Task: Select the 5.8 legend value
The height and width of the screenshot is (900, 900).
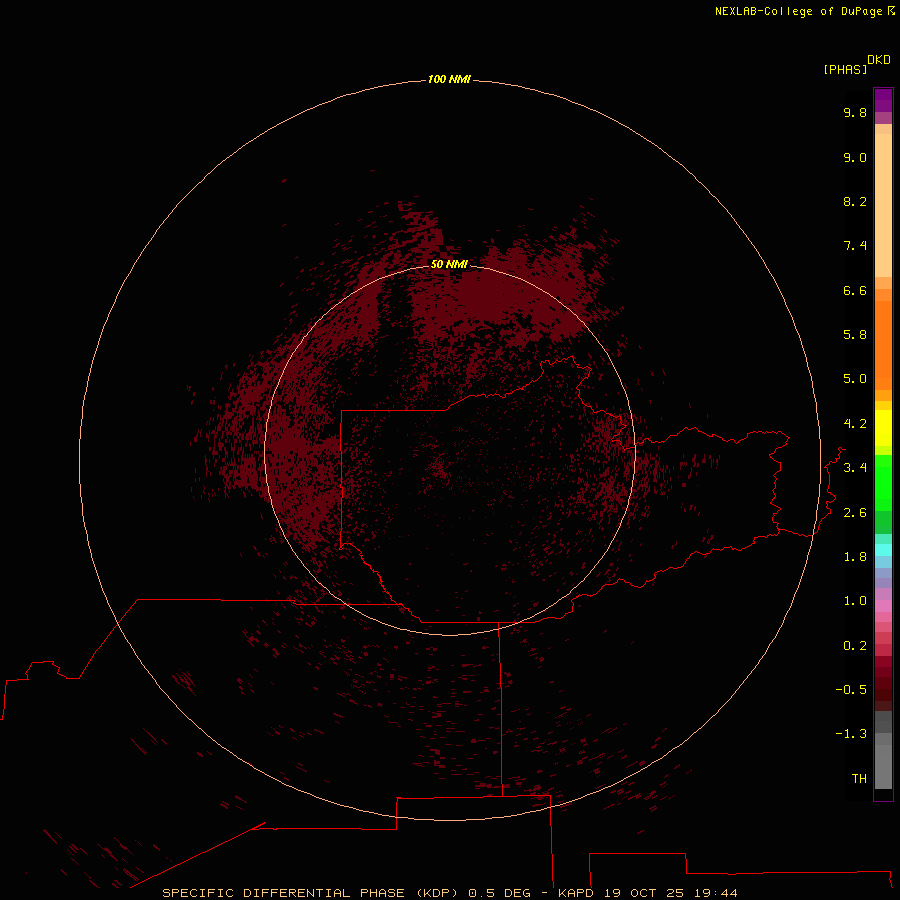Action: click(x=855, y=335)
